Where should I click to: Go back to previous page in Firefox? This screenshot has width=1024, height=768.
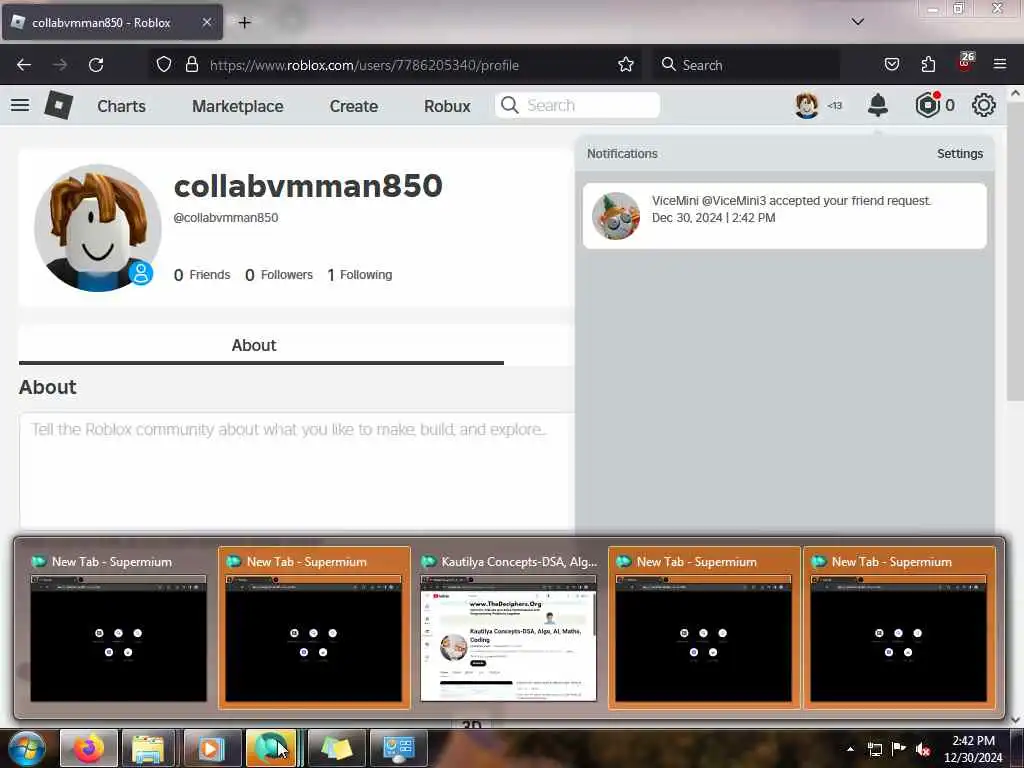point(24,65)
